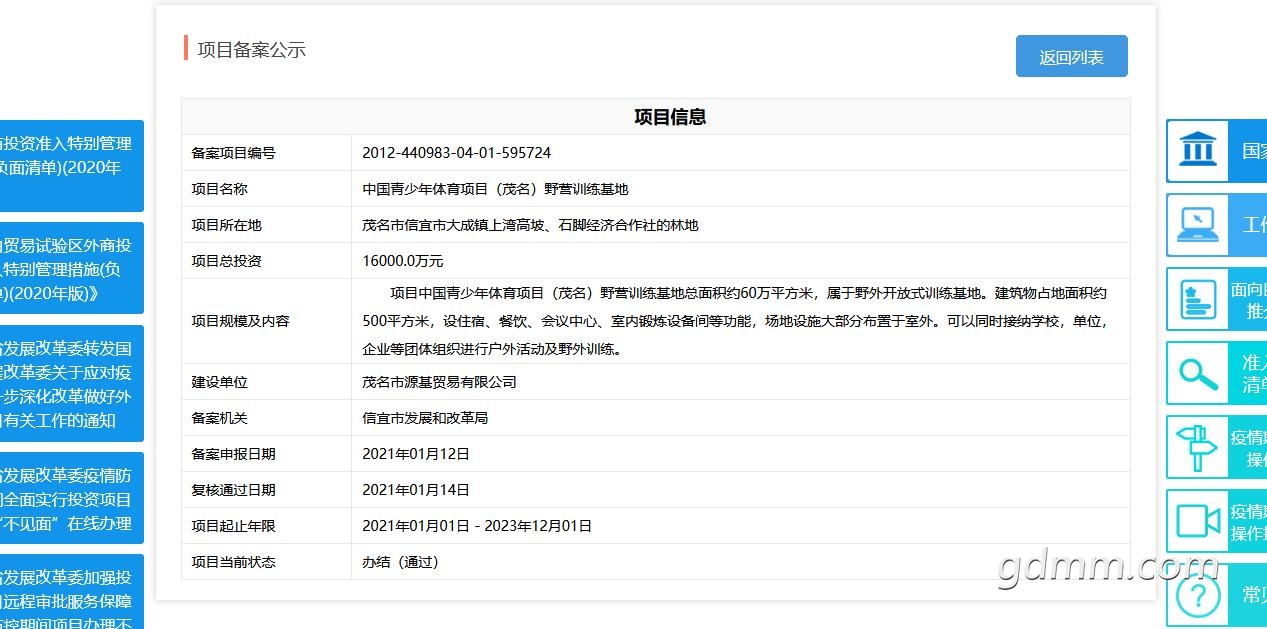This screenshot has height=629, width=1267.
Task: Click company name 茂名市源基贸易有限公司
Action: 439,382
